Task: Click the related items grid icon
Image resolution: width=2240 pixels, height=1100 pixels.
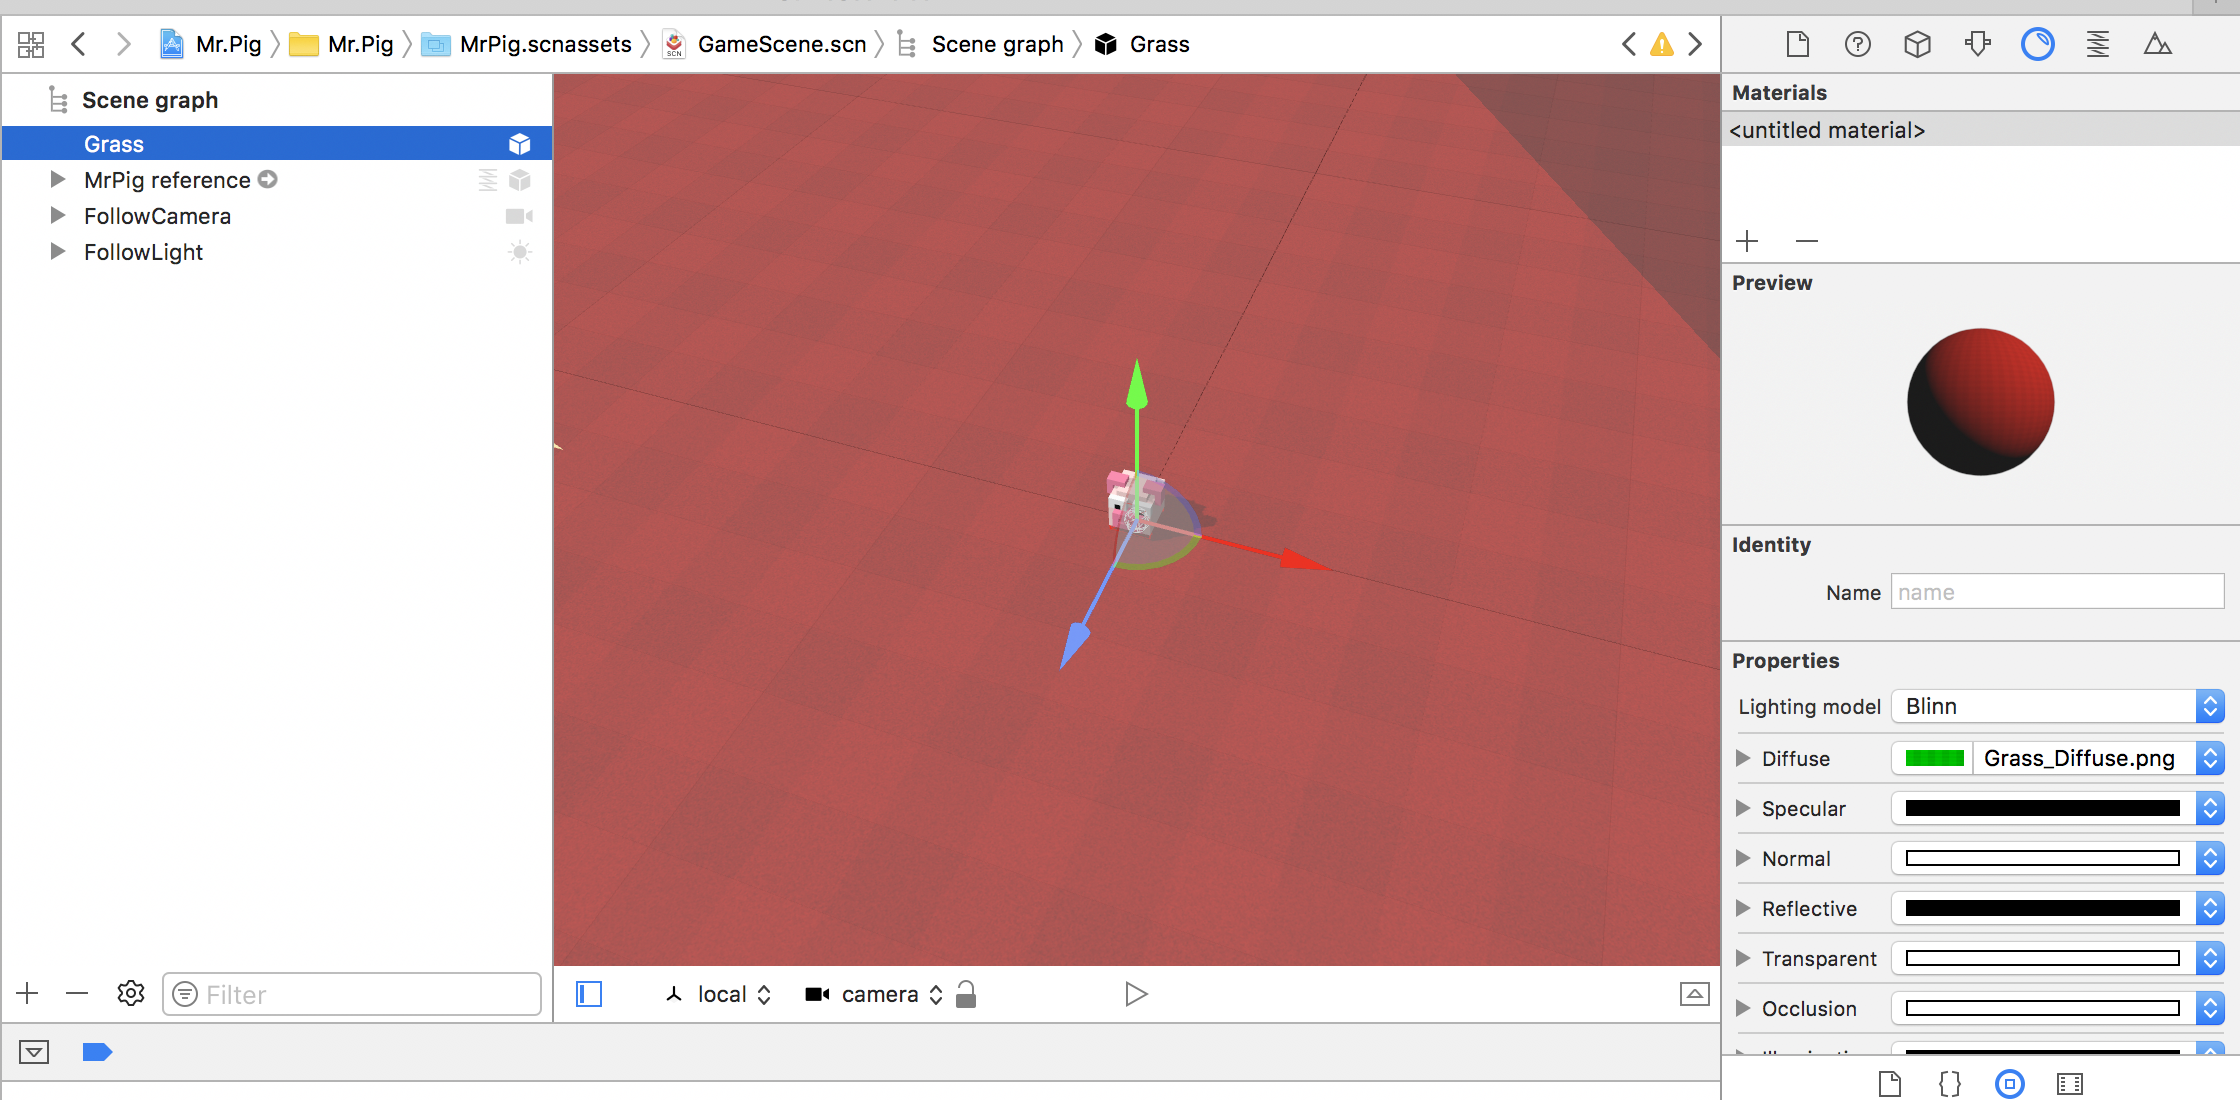Action: point(31,44)
